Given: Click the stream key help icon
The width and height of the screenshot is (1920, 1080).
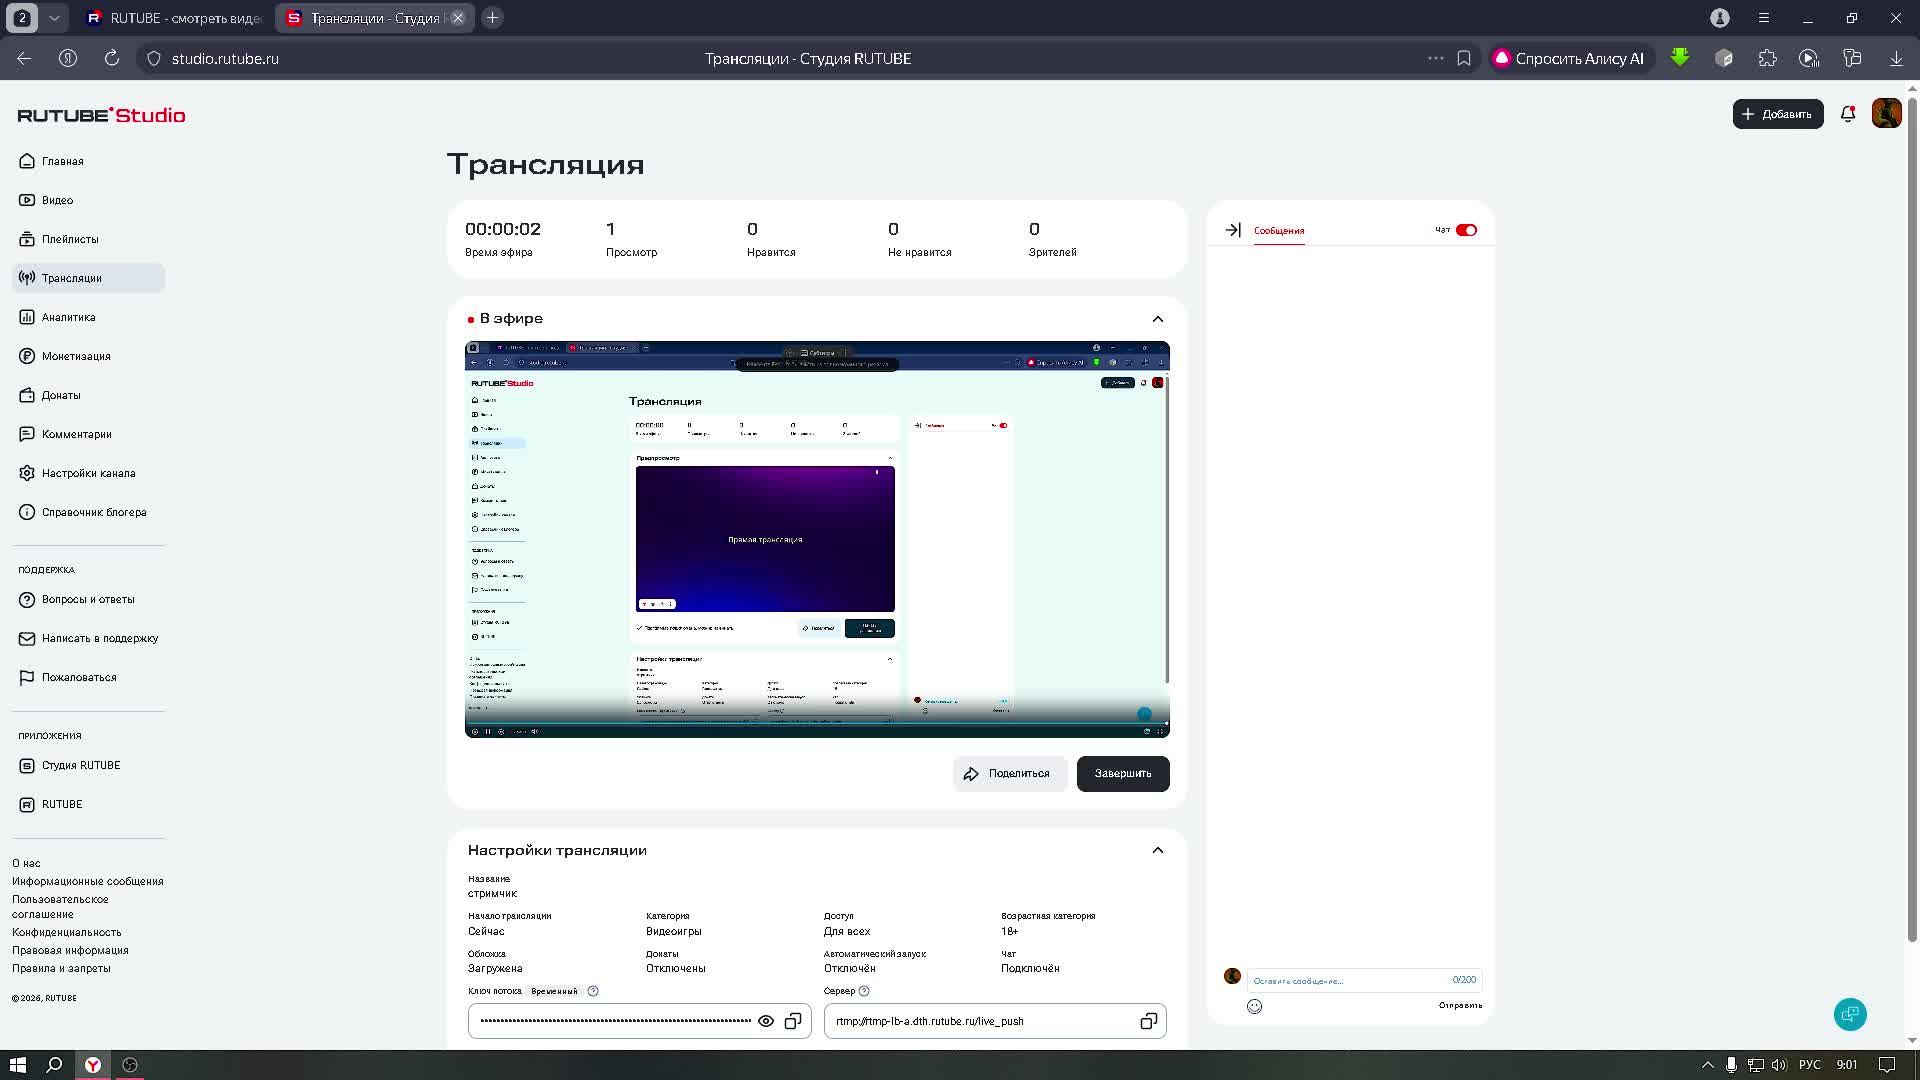Looking at the screenshot, I should [593, 991].
